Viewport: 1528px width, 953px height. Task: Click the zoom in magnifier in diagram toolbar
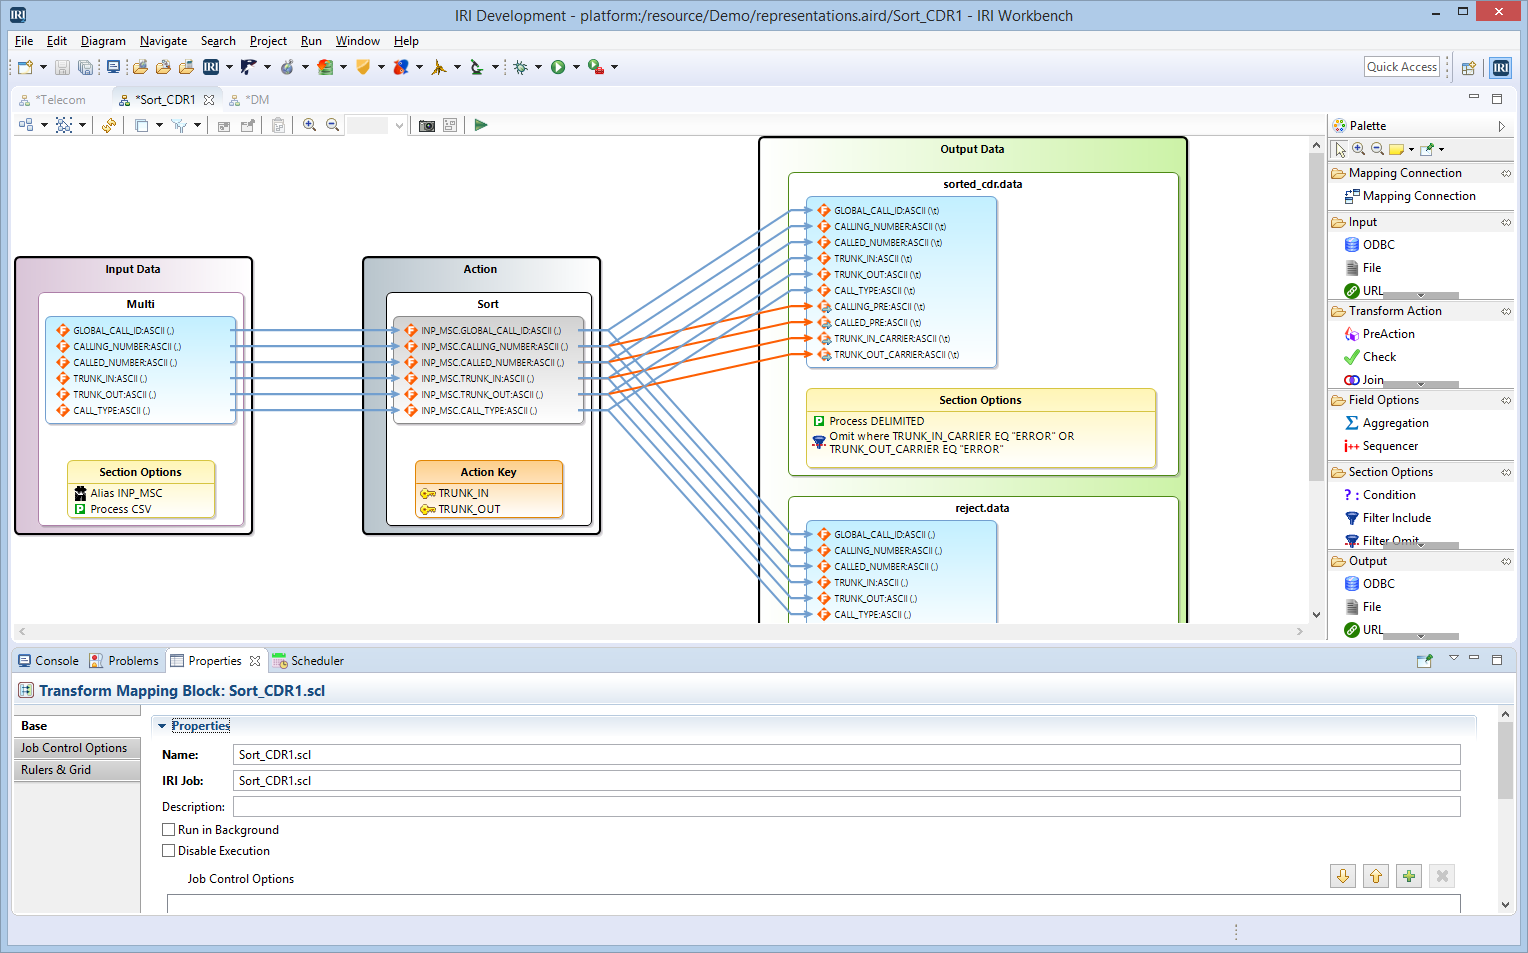pos(310,125)
